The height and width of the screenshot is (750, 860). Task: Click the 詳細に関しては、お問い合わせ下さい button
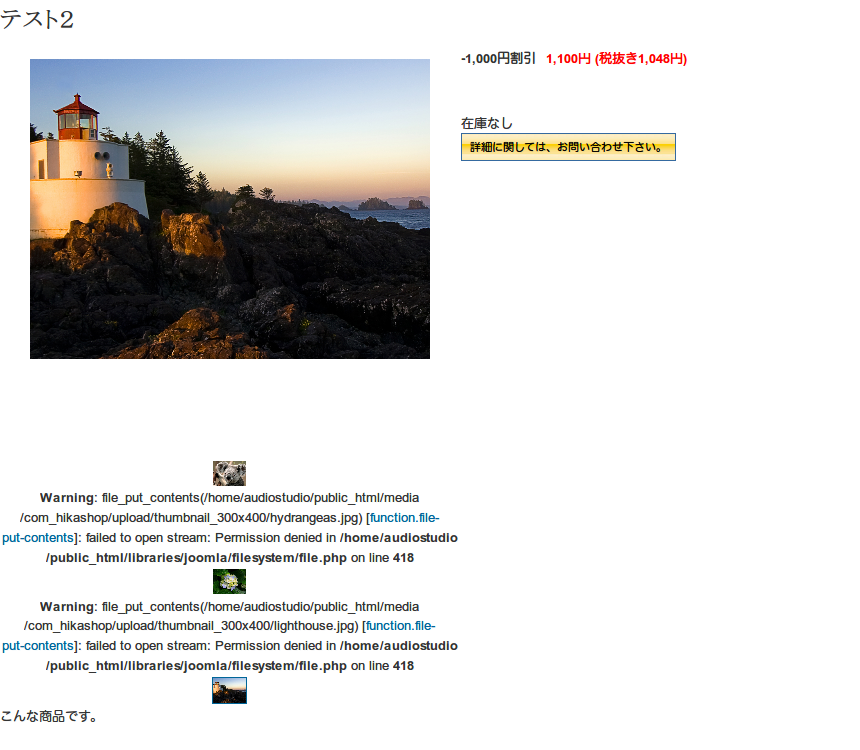tap(568, 147)
